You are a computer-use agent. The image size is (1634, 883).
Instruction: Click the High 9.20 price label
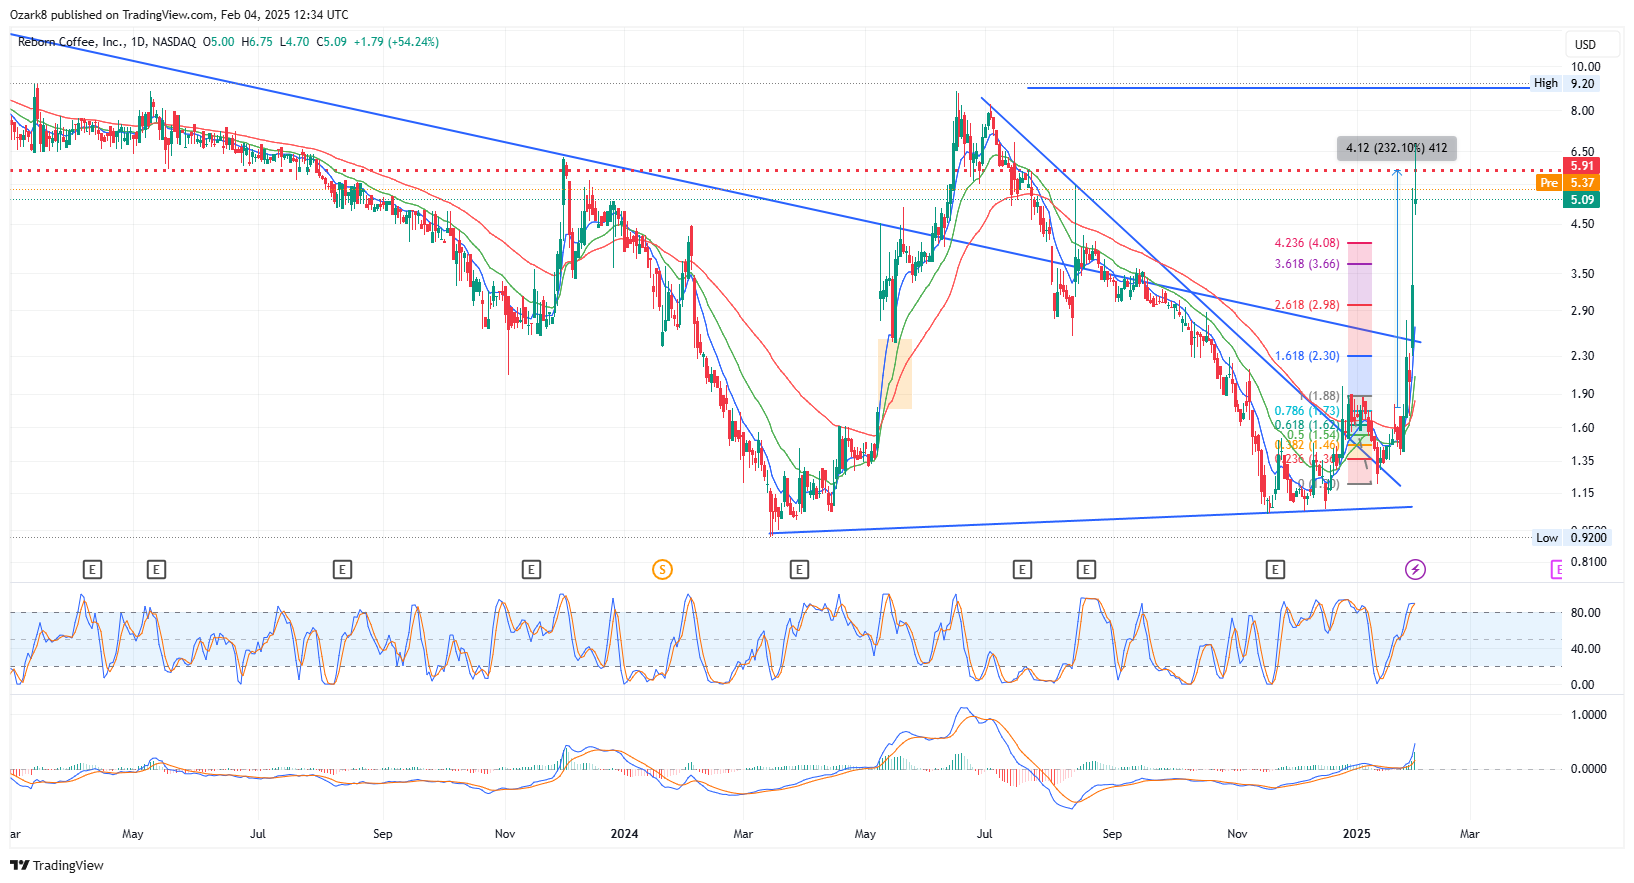pos(1565,84)
